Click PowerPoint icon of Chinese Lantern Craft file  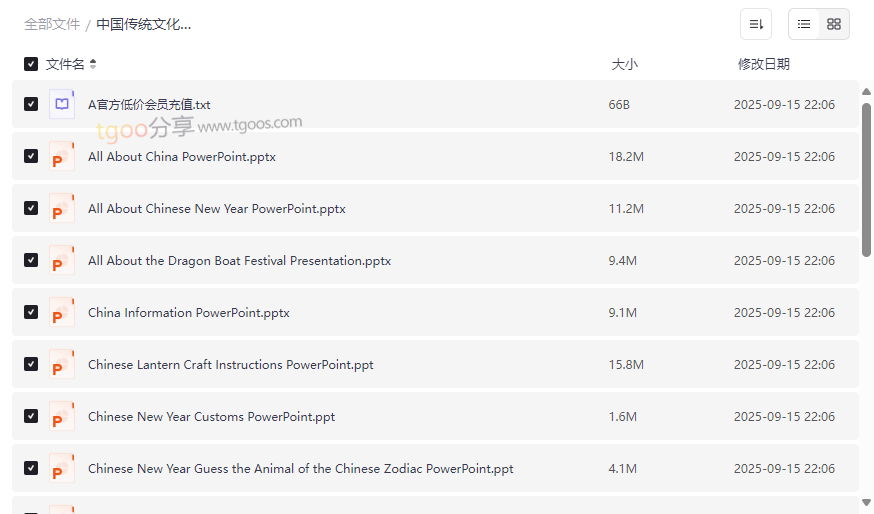pos(62,365)
